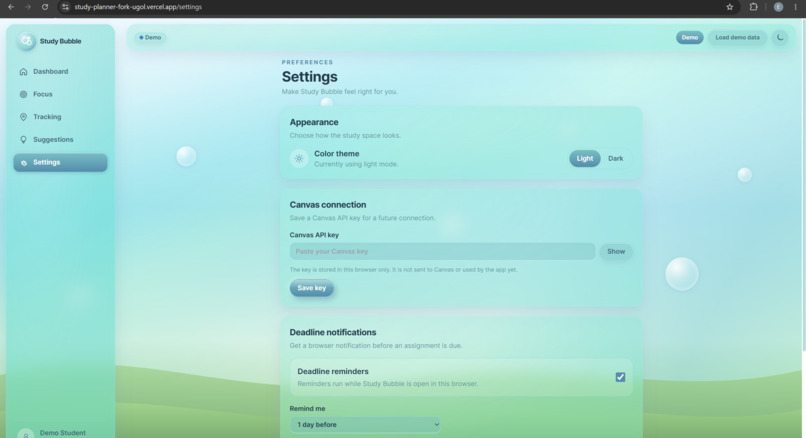The height and width of the screenshot is (438, 806).
Task: Open the browser profile avatar
Action: (x=778, y=7)
